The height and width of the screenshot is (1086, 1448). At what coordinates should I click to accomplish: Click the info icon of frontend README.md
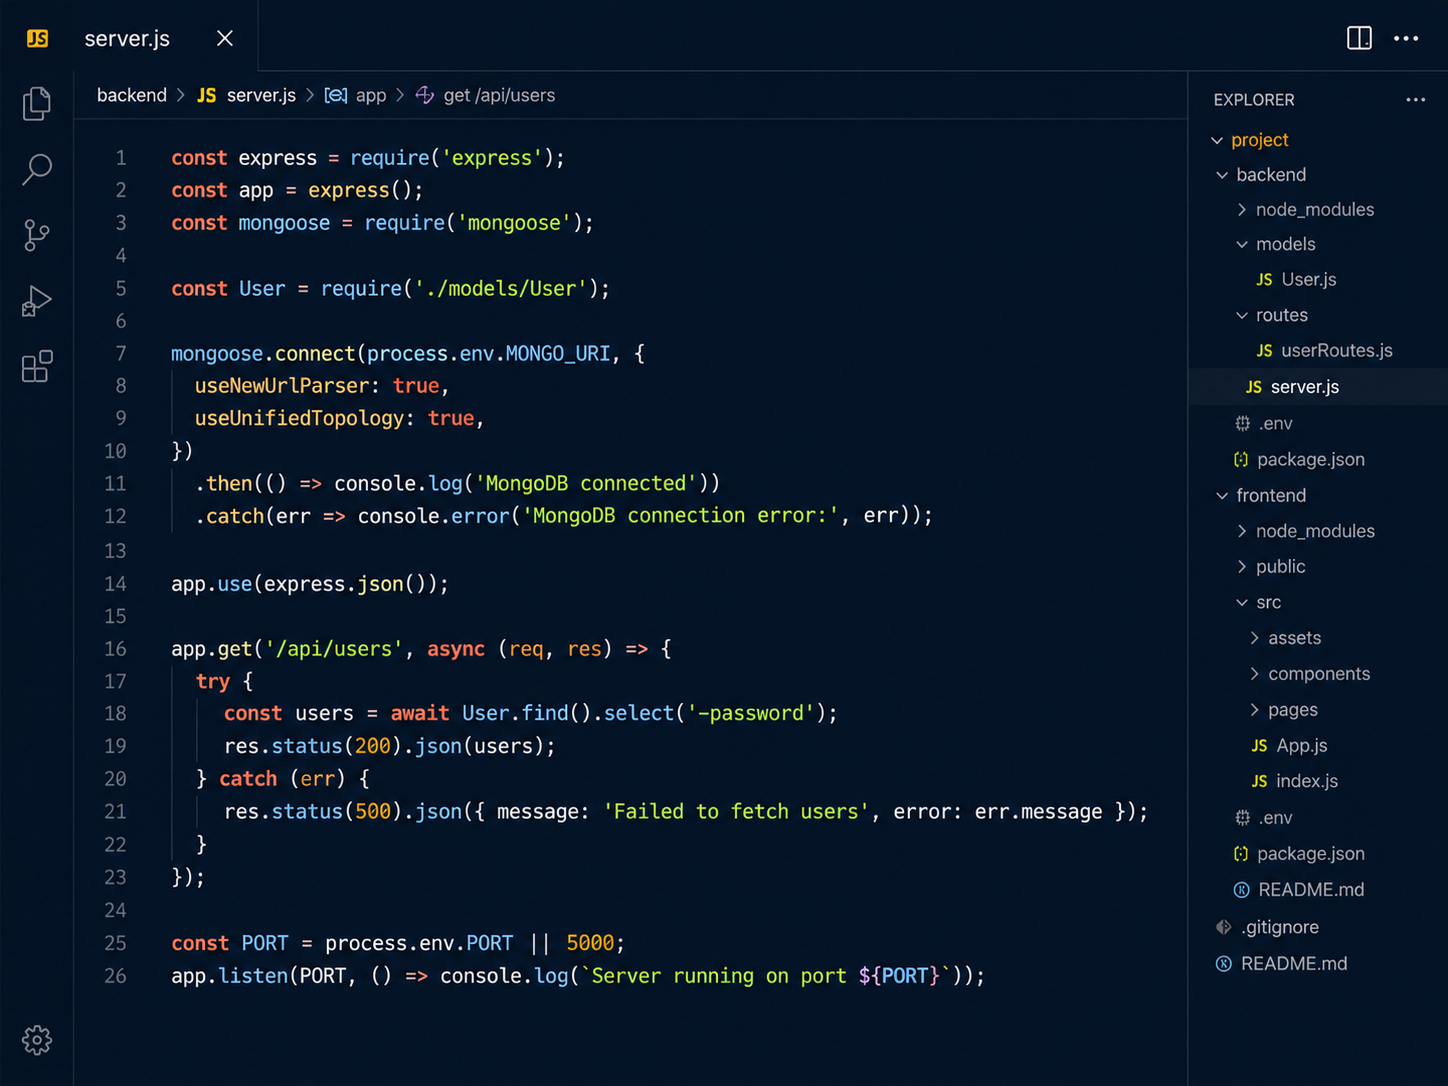coord(1241,890)
